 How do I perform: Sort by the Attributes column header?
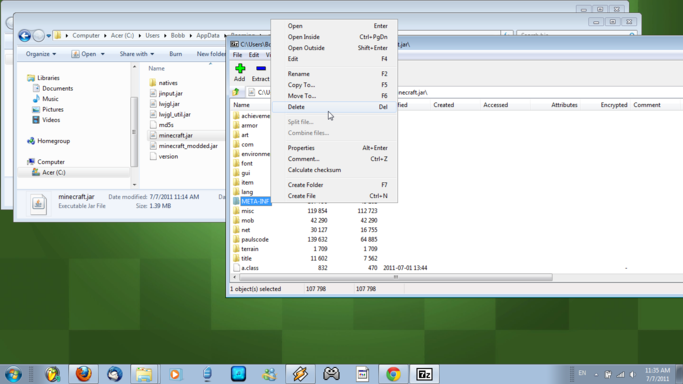pyautogui.click(x=556, y=105)
